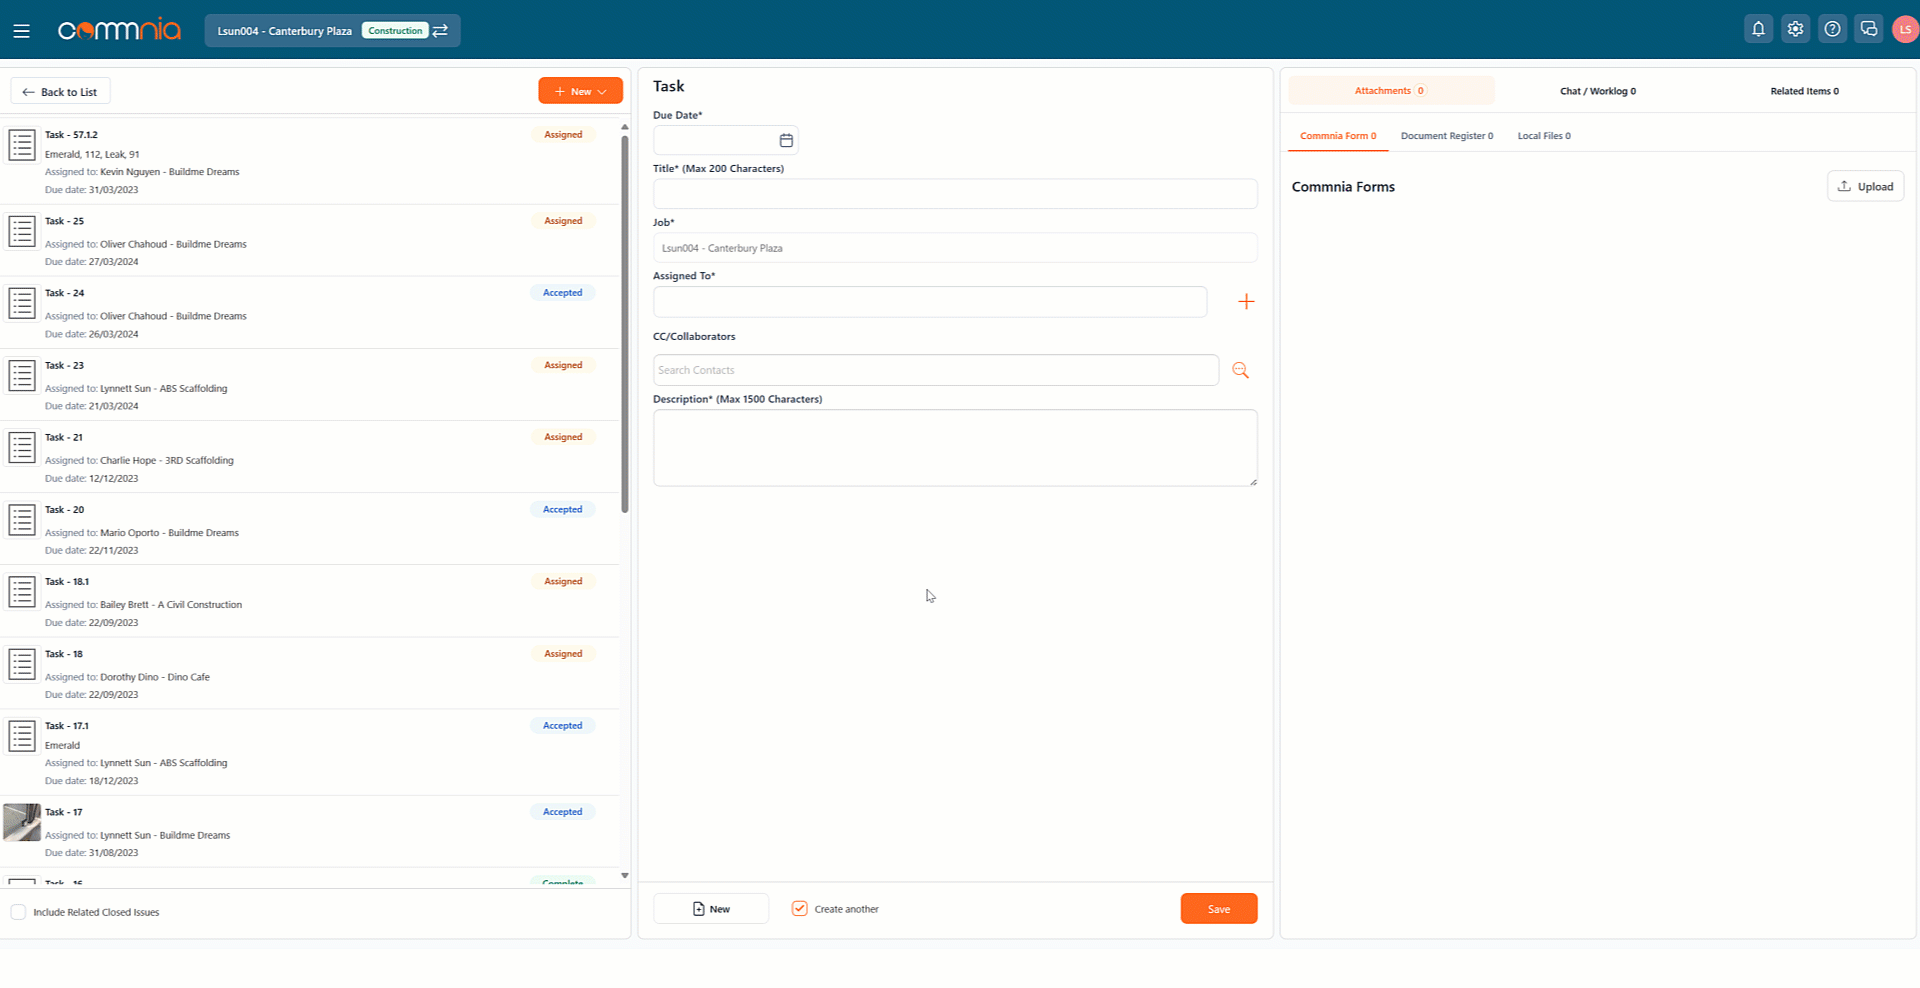Viewport: 1920px width, 988px height.
Task: Click the Upload button
Action: pyautogui.click(x=1865, y=187)
